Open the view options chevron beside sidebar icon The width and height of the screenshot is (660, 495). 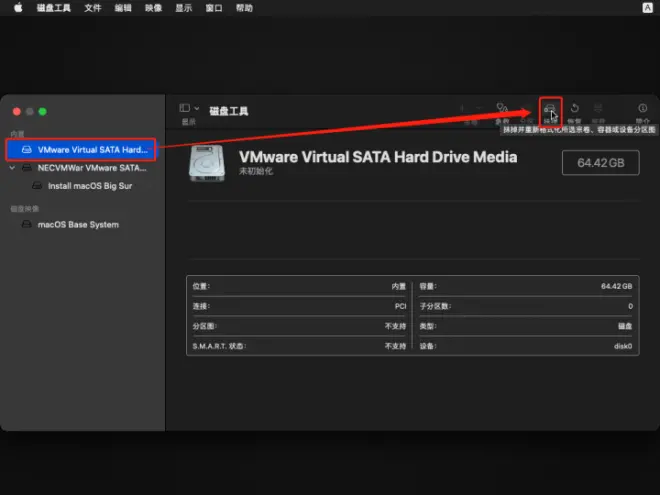point(197,108)
